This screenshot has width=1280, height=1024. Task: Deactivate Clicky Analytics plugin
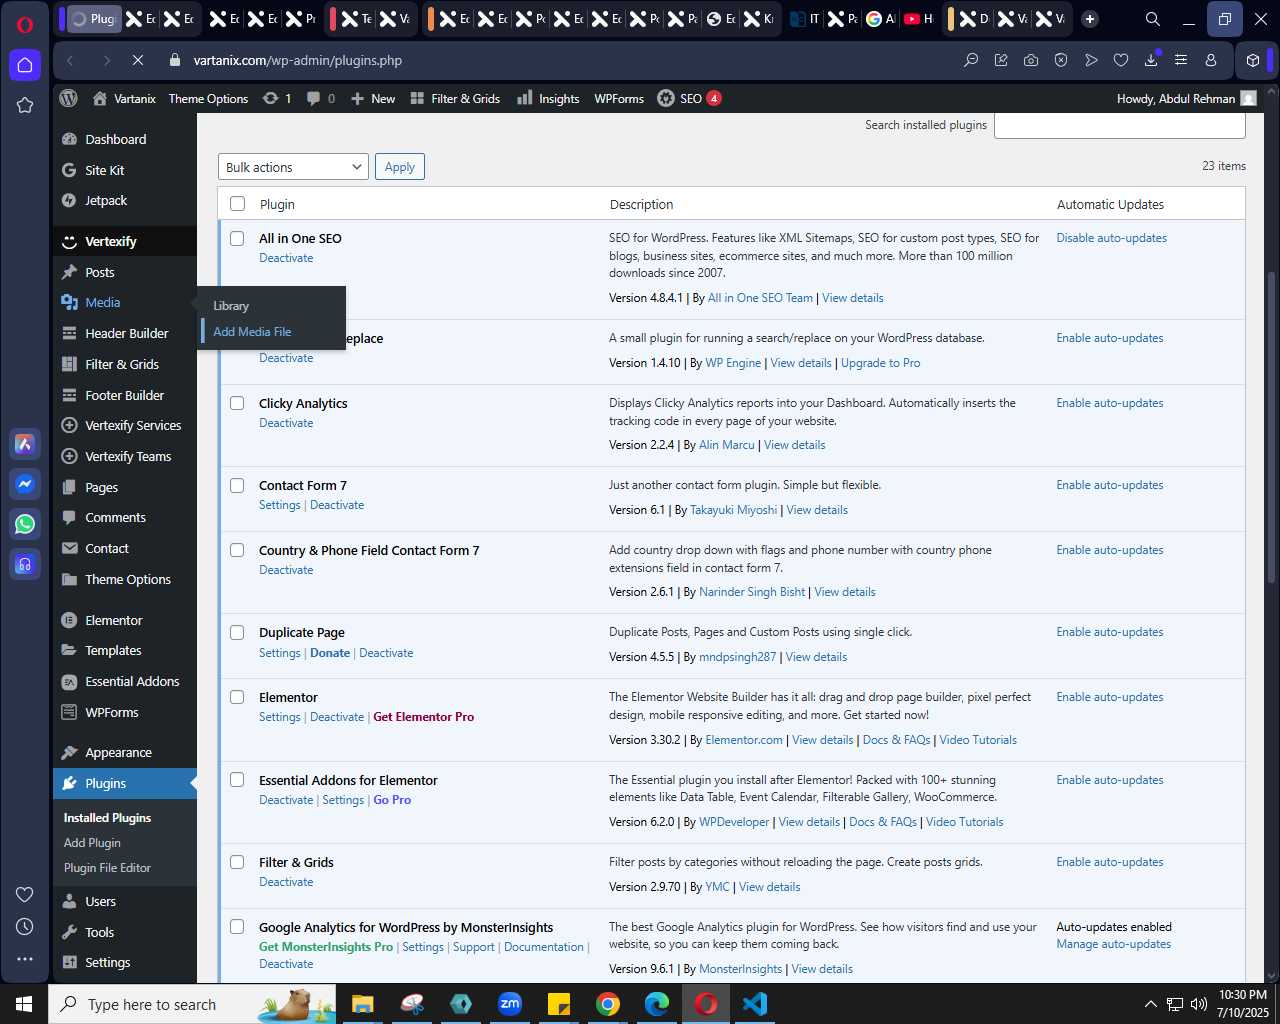pyautogui.click(x=286, y=423)
